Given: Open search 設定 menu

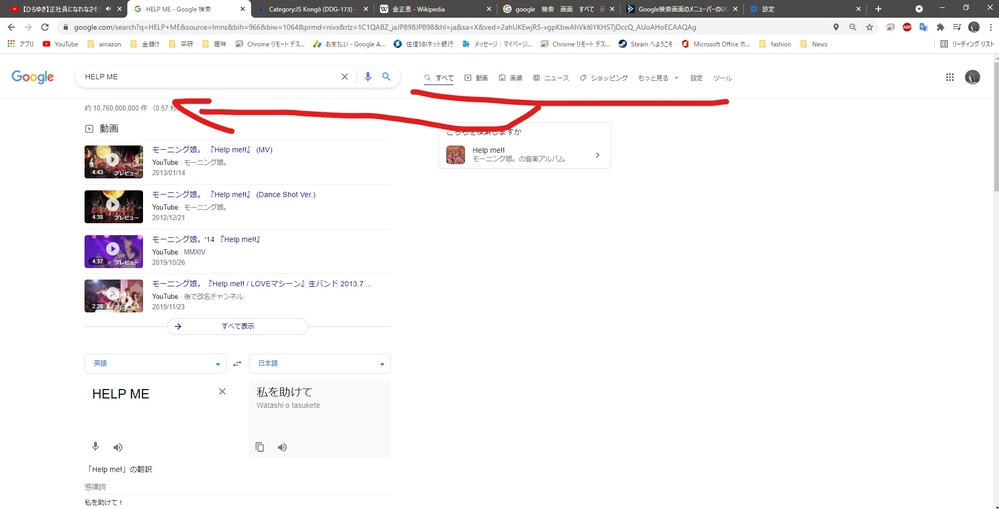Looking at the screenshot, I should tap(696, 78).
